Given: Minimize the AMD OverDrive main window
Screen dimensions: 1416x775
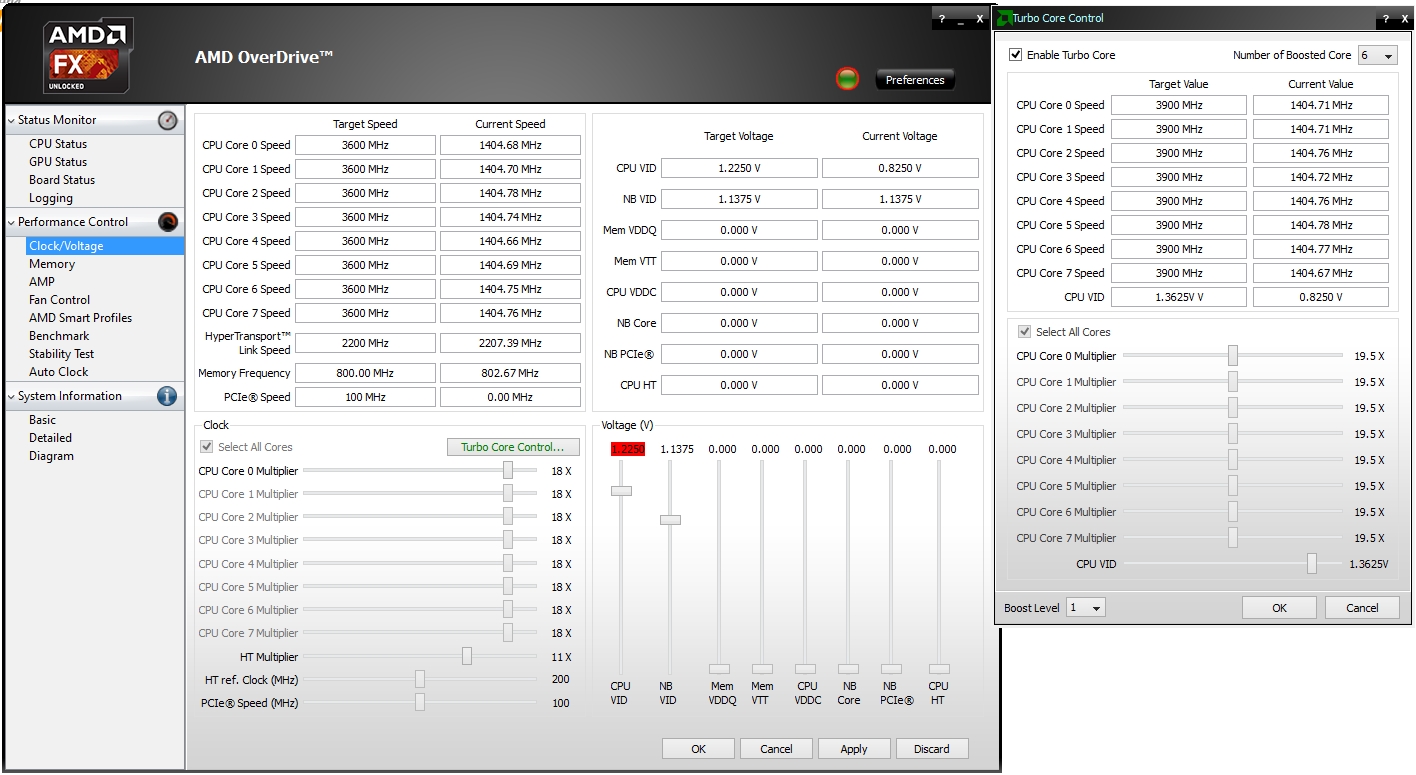Looking at the screenshot, I should point(961,20).
